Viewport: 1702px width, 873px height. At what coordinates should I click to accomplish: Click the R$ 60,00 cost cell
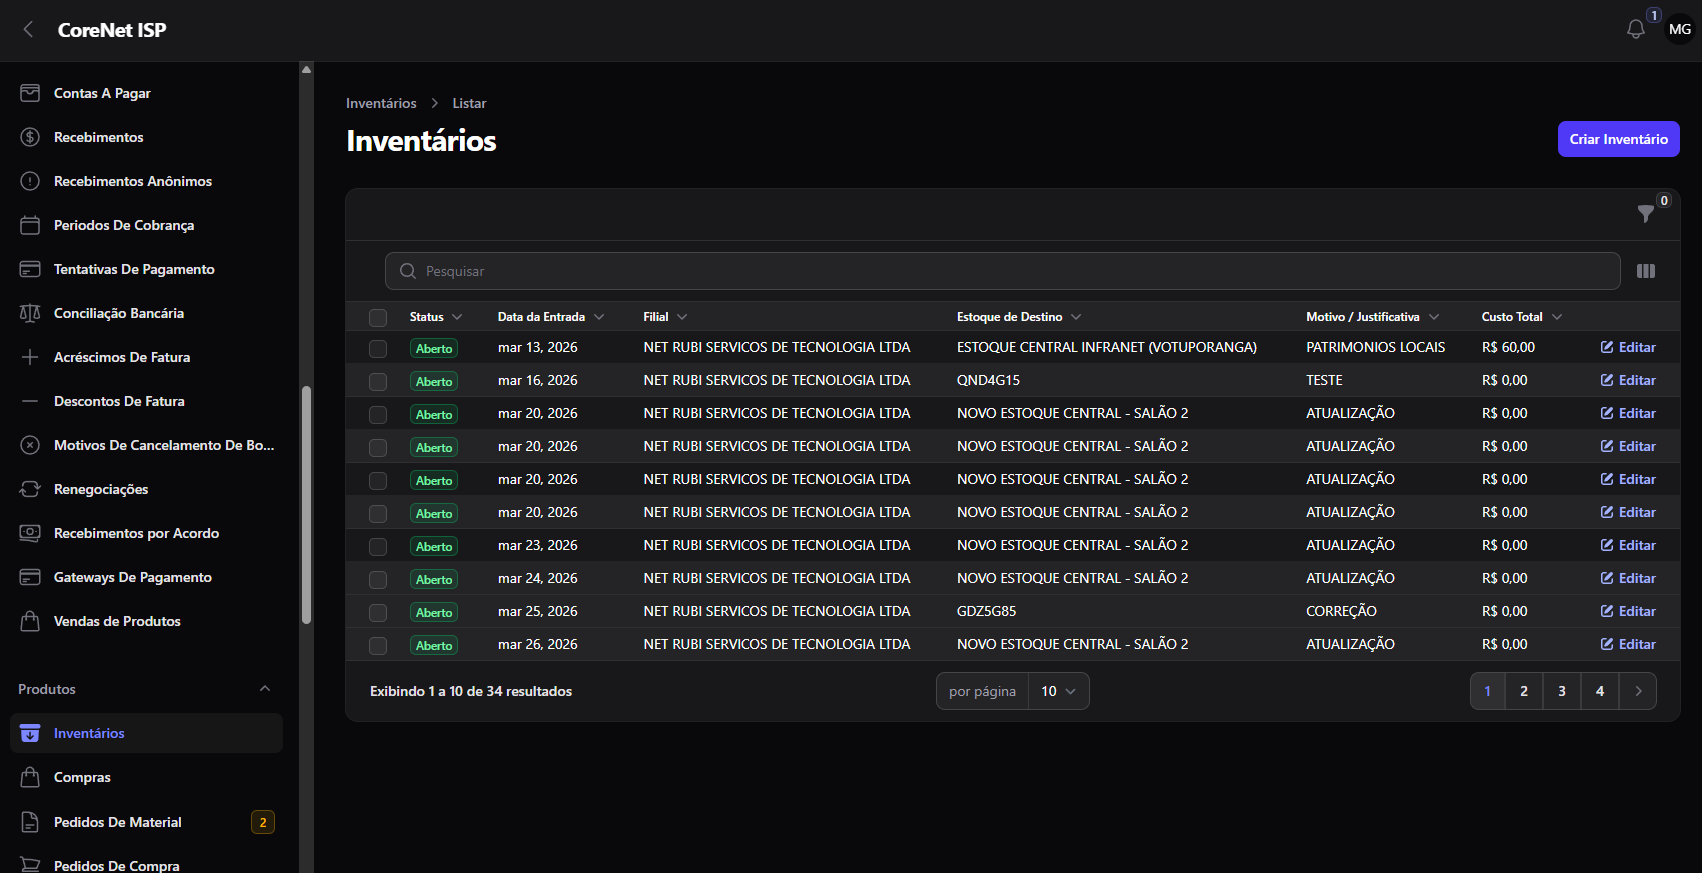coord(1508,347)
